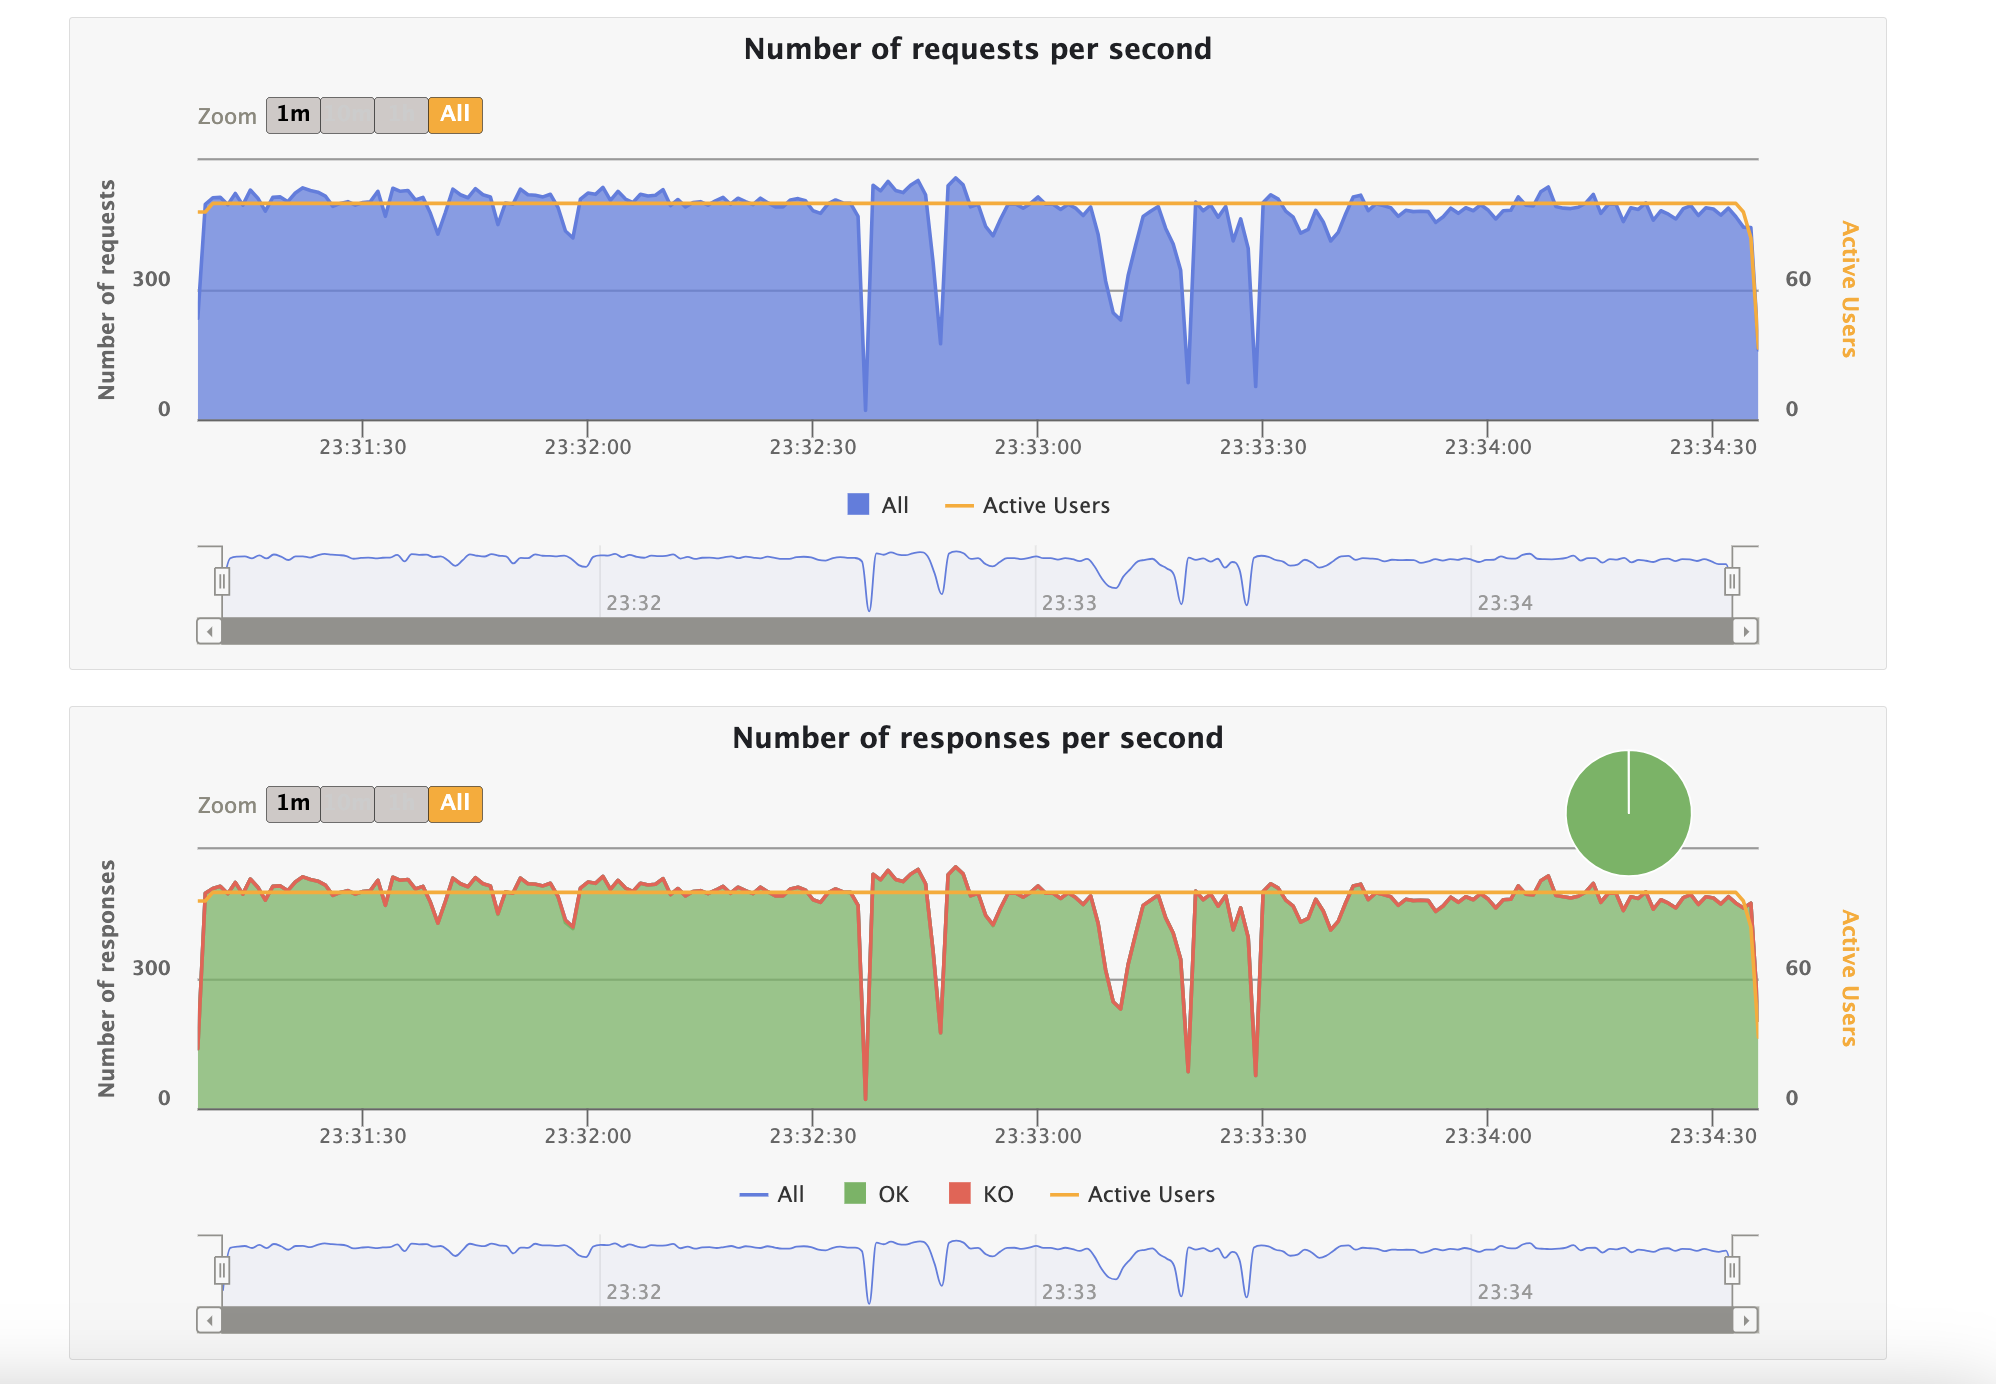Image resolution: width=1996 pixels, height=1384 pixels.
Task: Select All zoom in requests chart
Action: click(455, 115)
